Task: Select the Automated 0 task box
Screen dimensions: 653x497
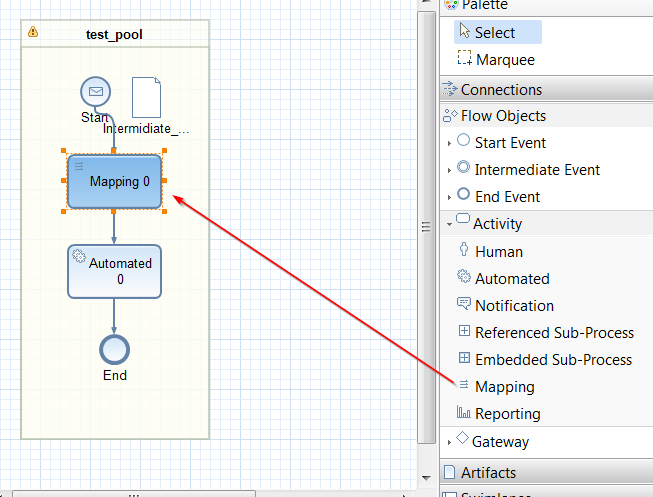Action: (x=114, y=271)
